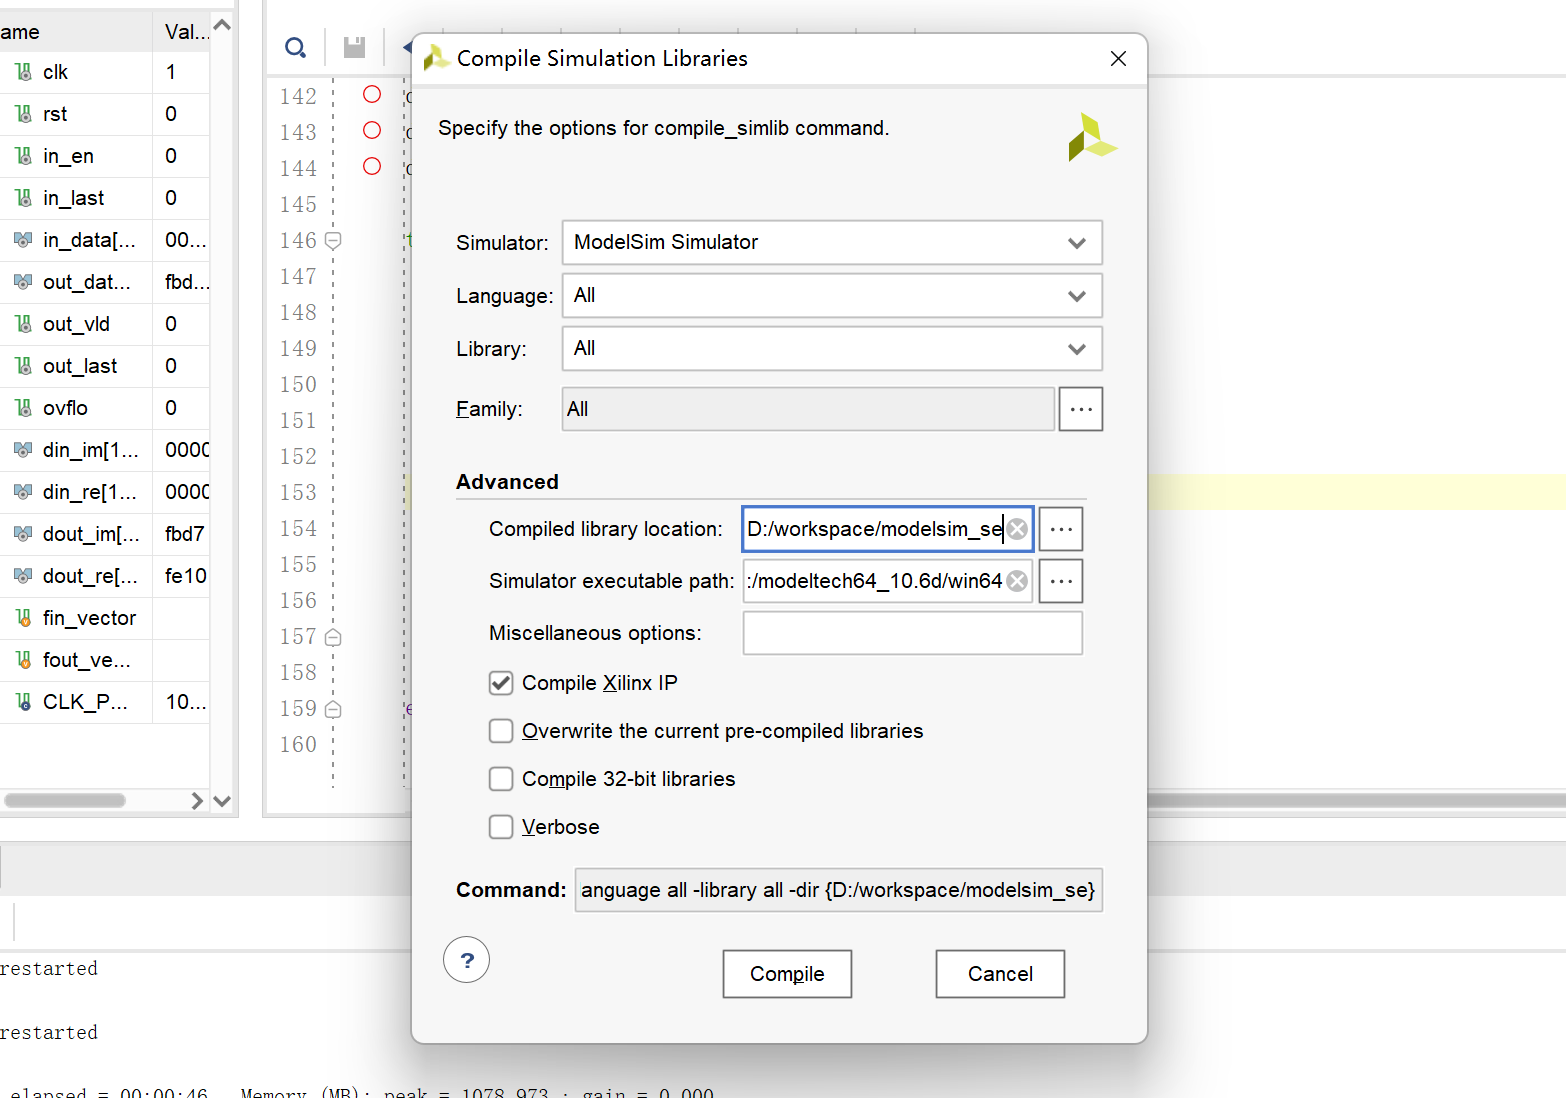Collapse code fold marker at line 157
1566x1098 pixels.
click(334, 637)
